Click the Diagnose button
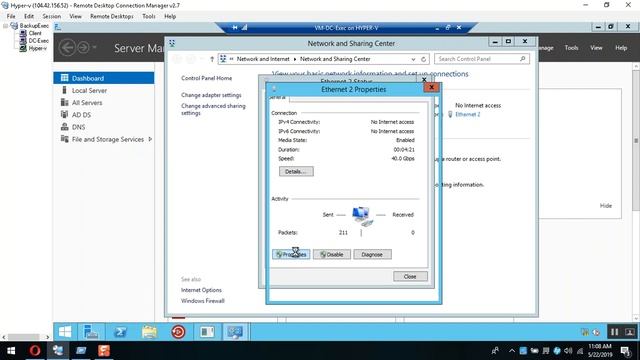 tap(372, 254)
